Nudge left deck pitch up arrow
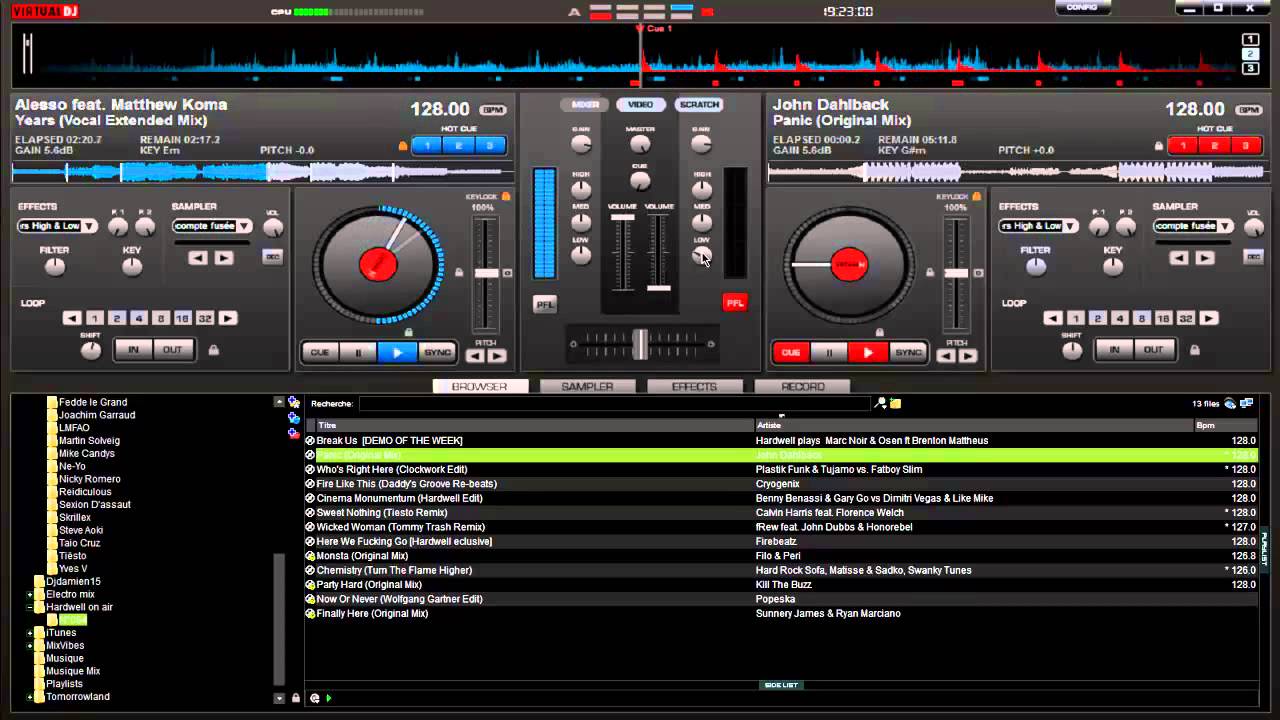Viewport: 1280px width, 720px height. (x=497, y=355)
